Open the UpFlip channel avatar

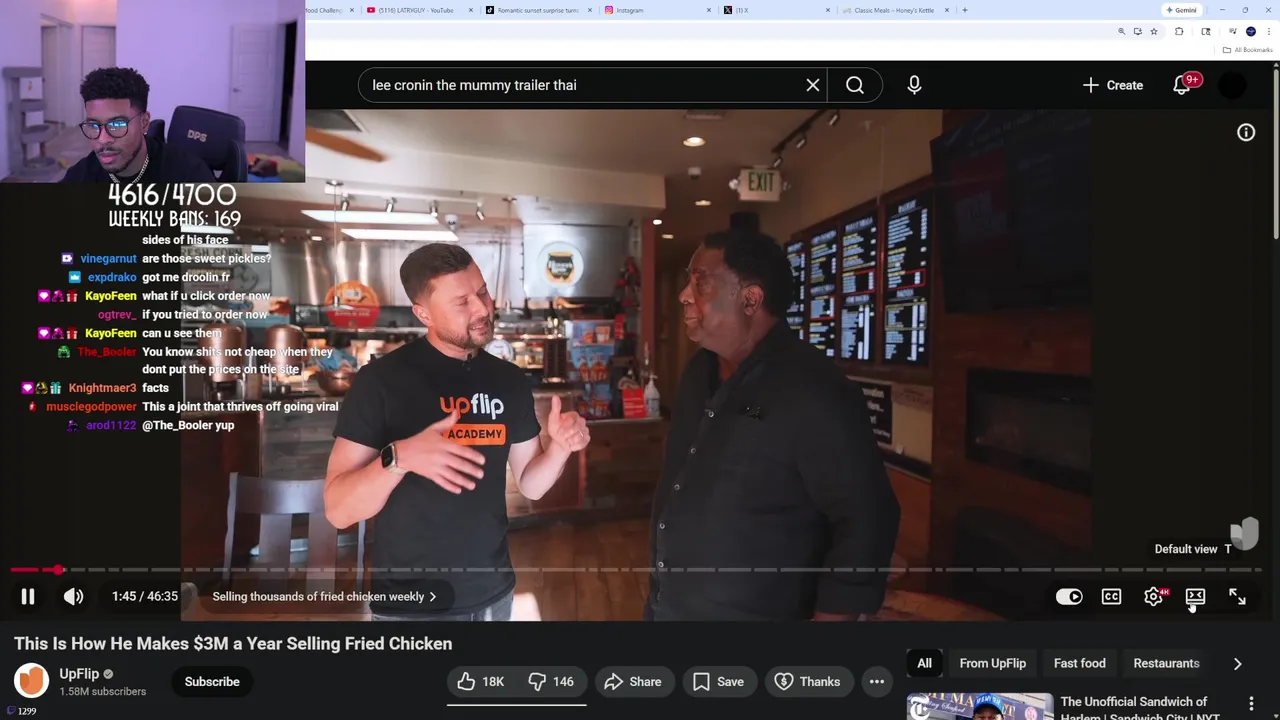[x=31, y=681]
